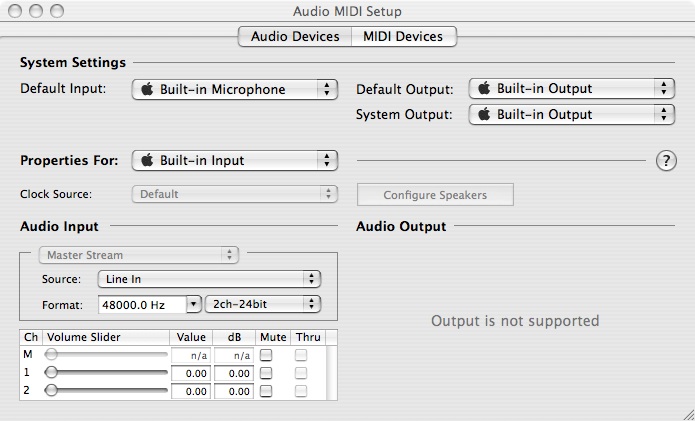Screen dimensions: 695x421
Task: Enable Thru checkbox for channel 2
Action: tap(301, 391)
